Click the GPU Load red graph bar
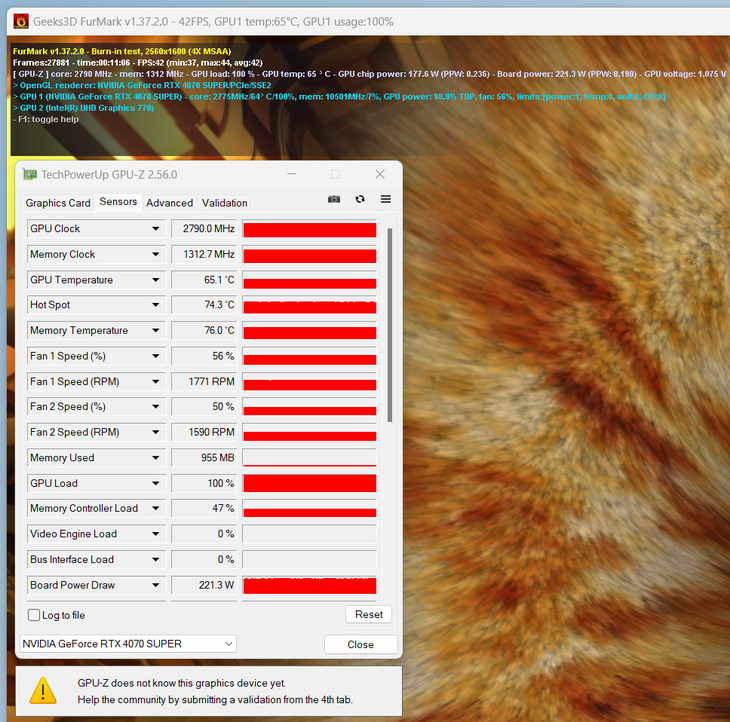 pos(310,483)
